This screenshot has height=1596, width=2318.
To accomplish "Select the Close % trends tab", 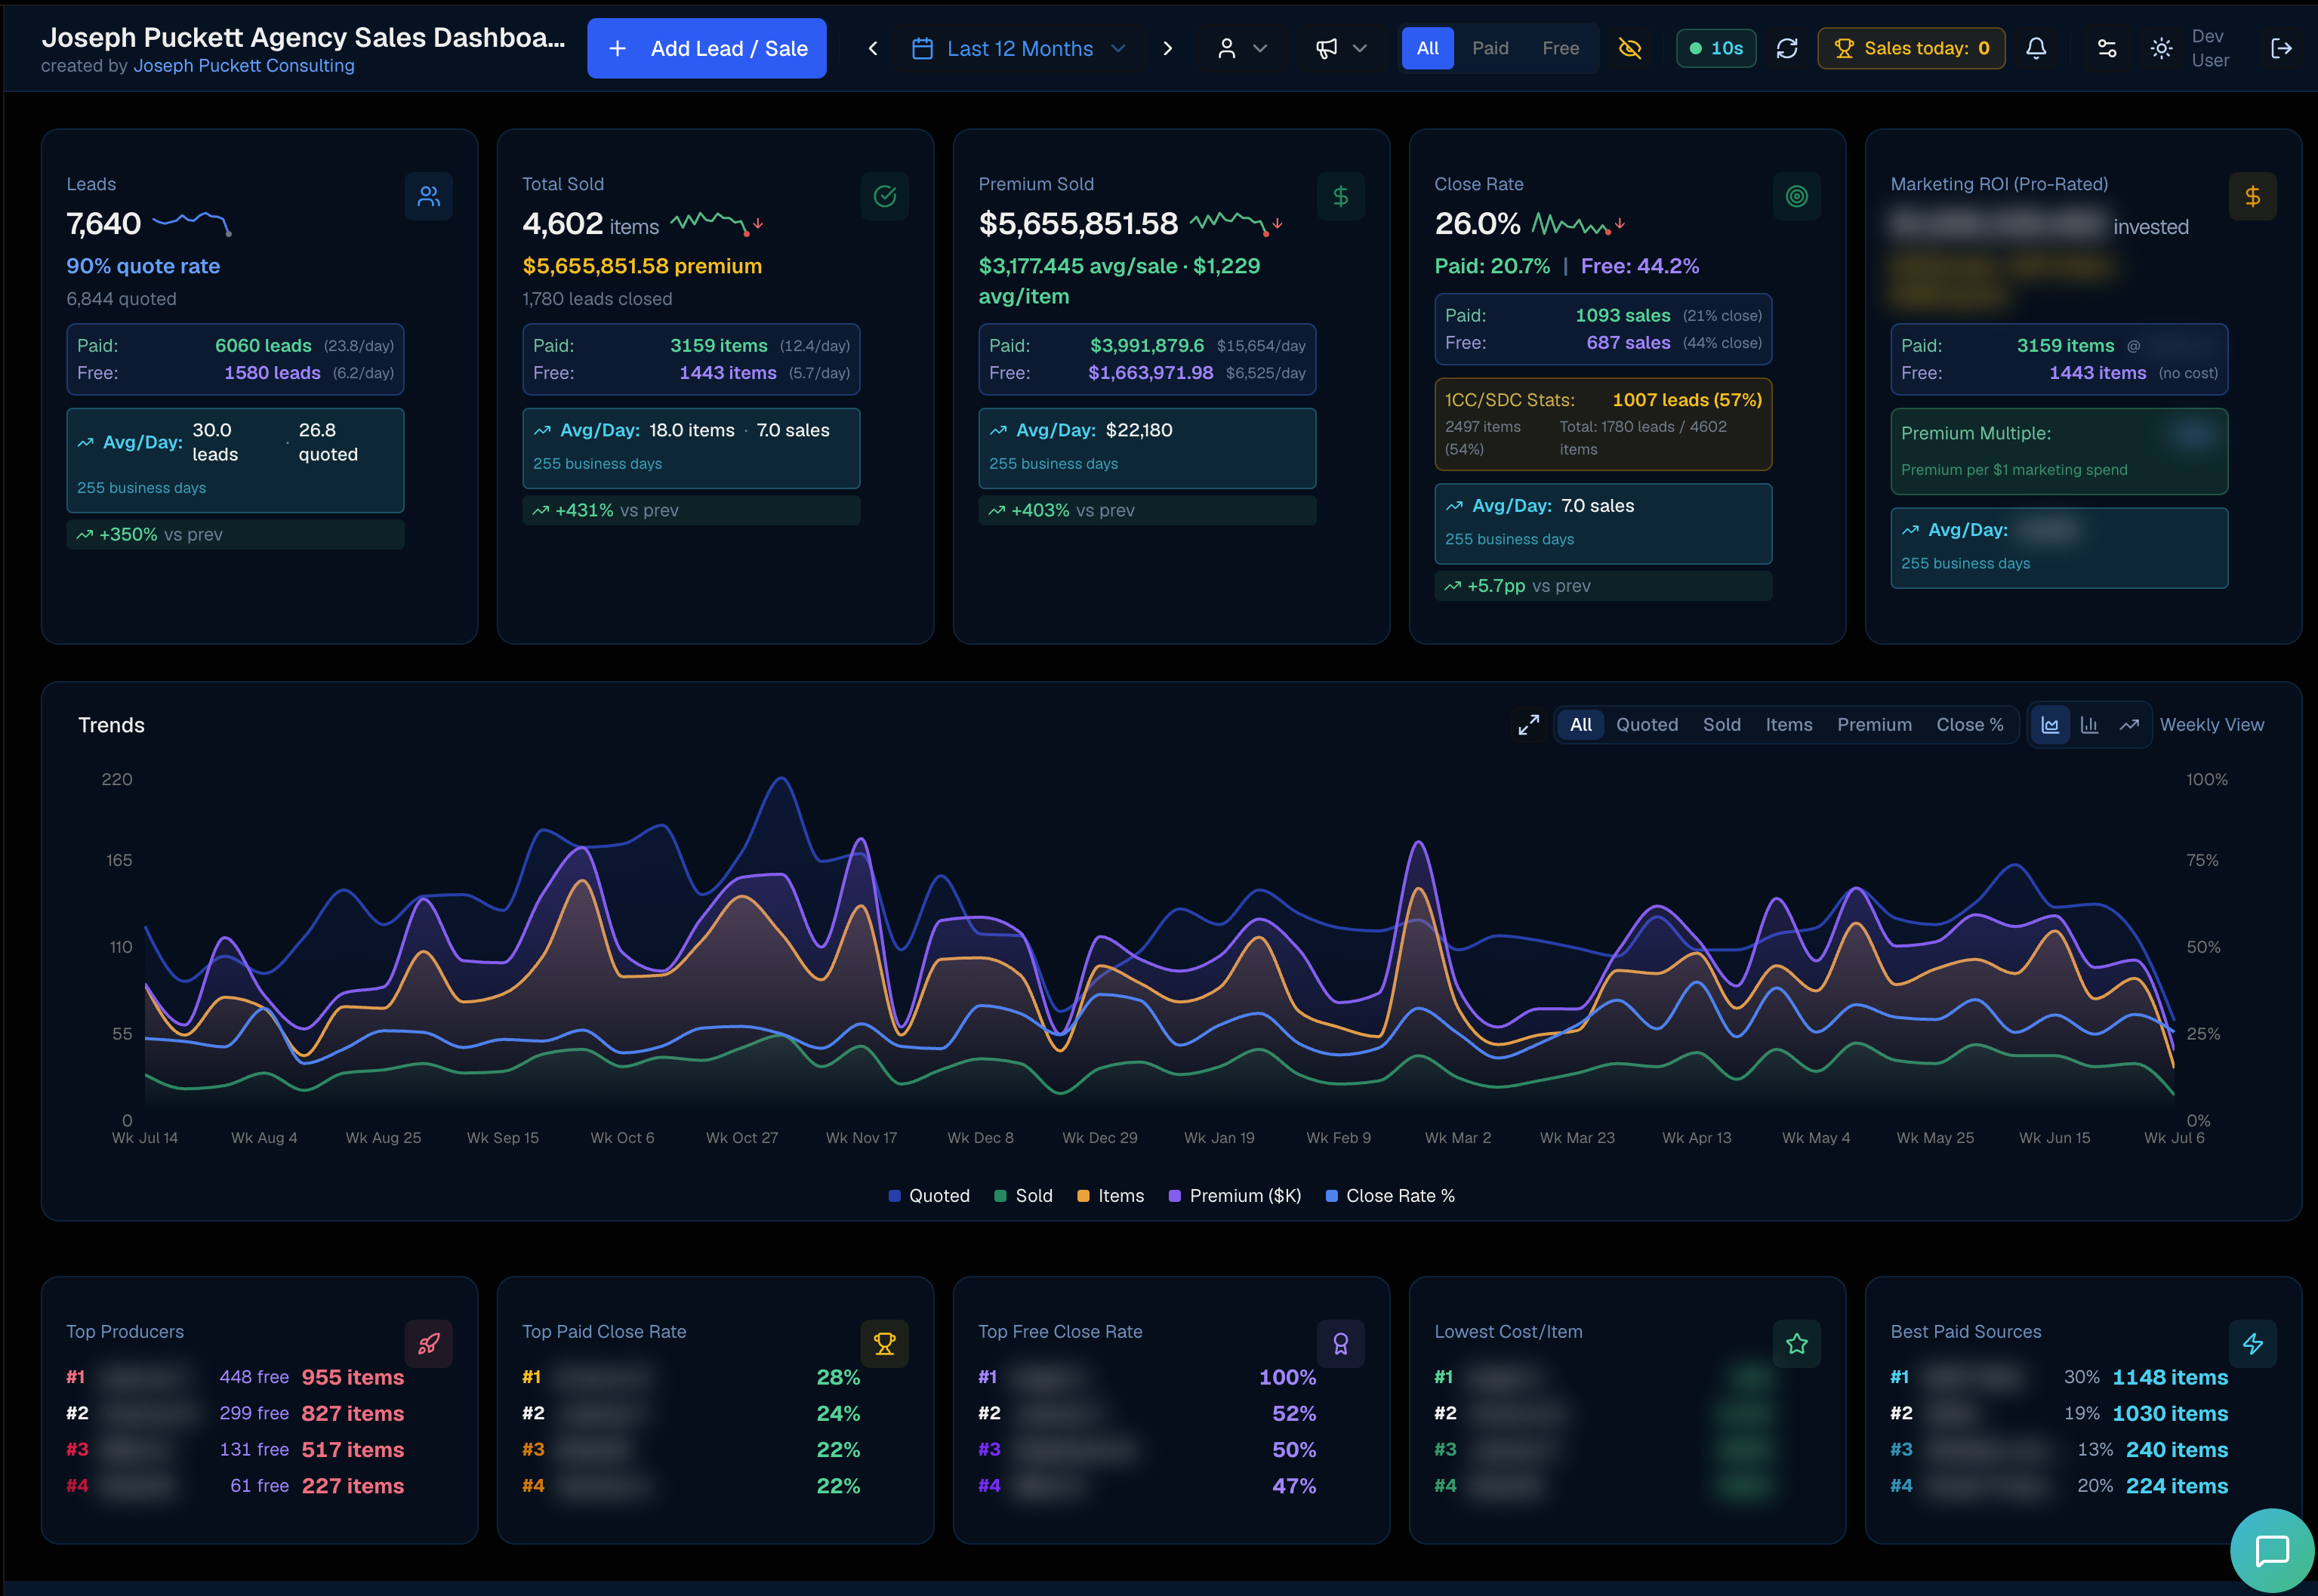I will 1969,725.
